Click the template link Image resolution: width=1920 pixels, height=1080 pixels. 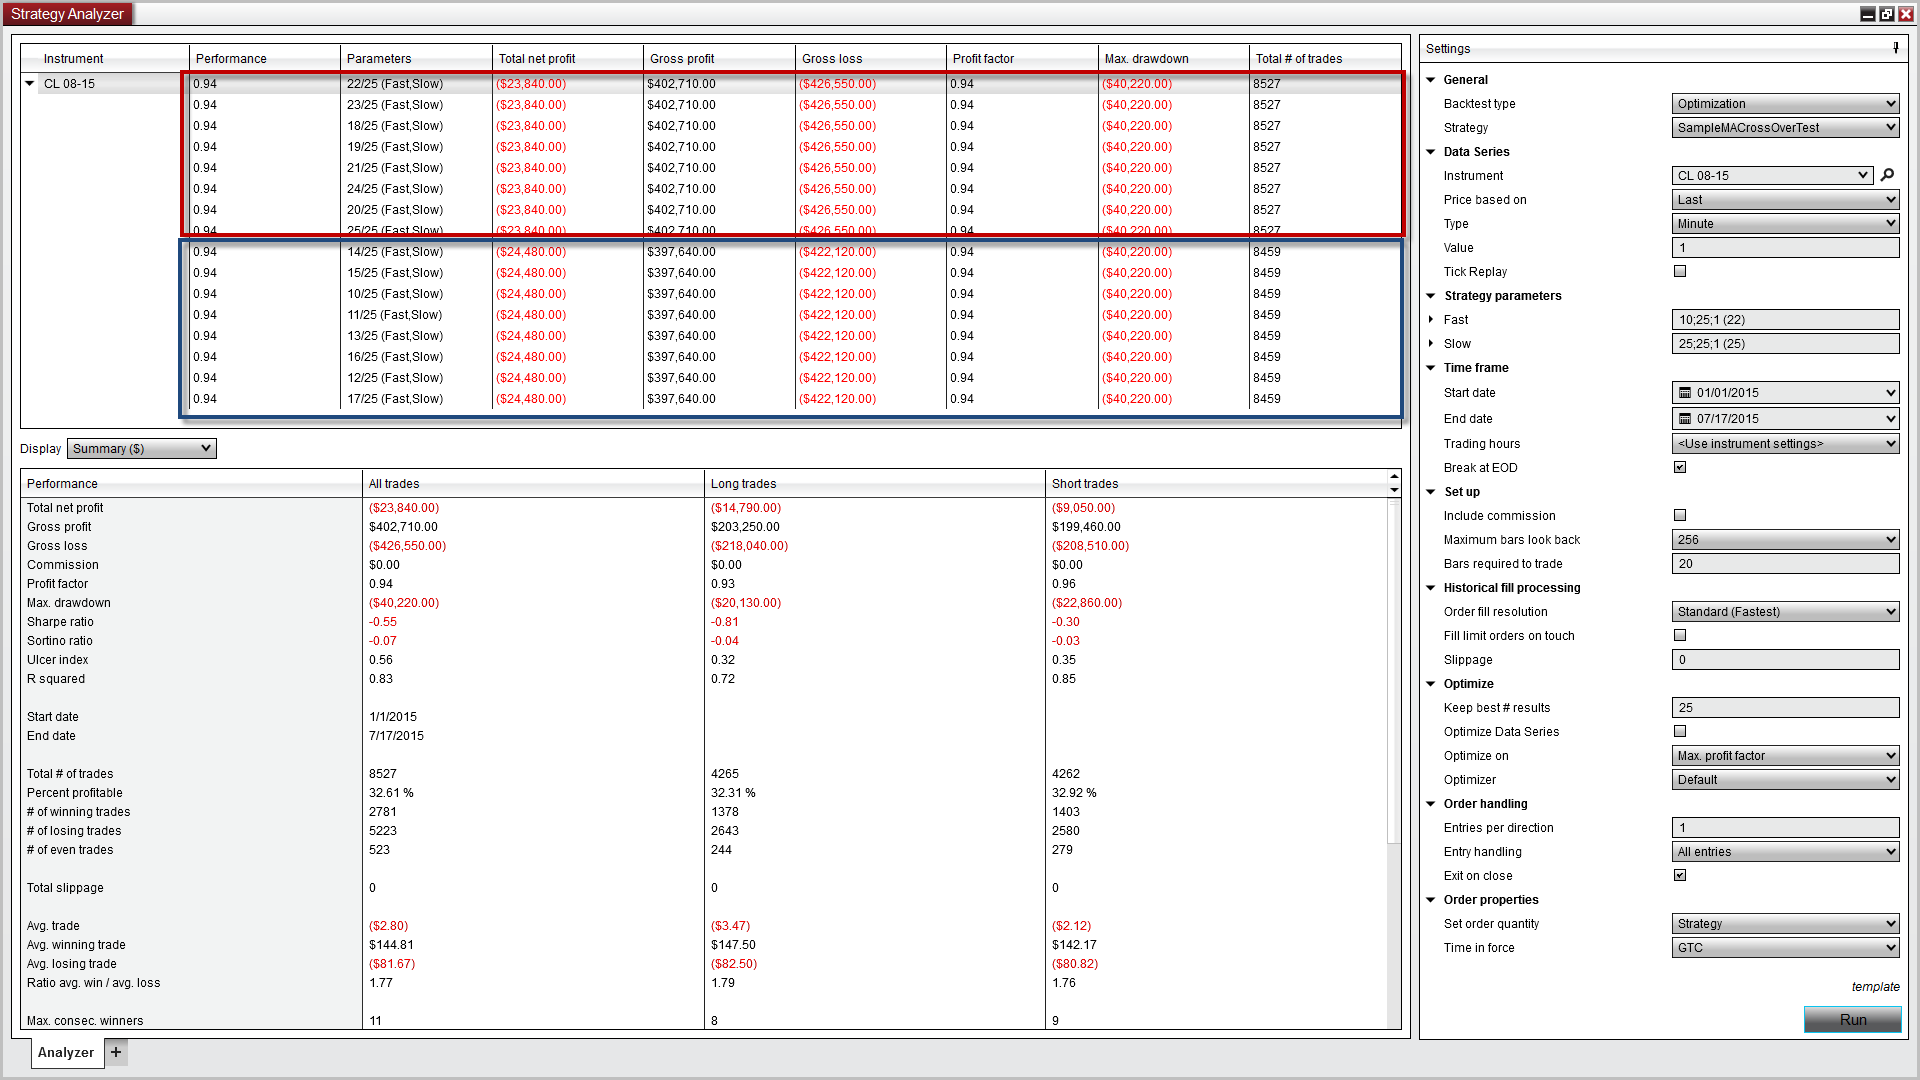tap(1875, 987)
